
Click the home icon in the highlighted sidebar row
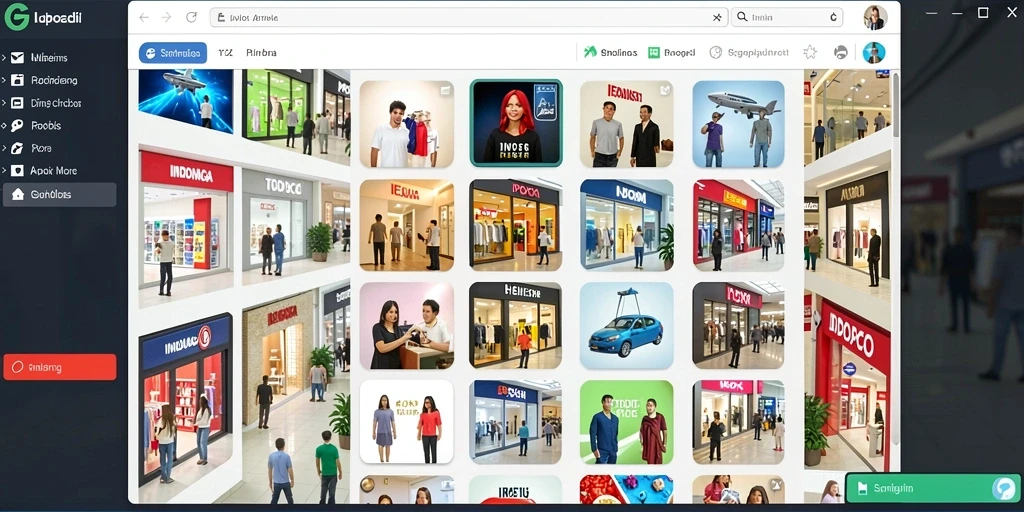(18, 194)
